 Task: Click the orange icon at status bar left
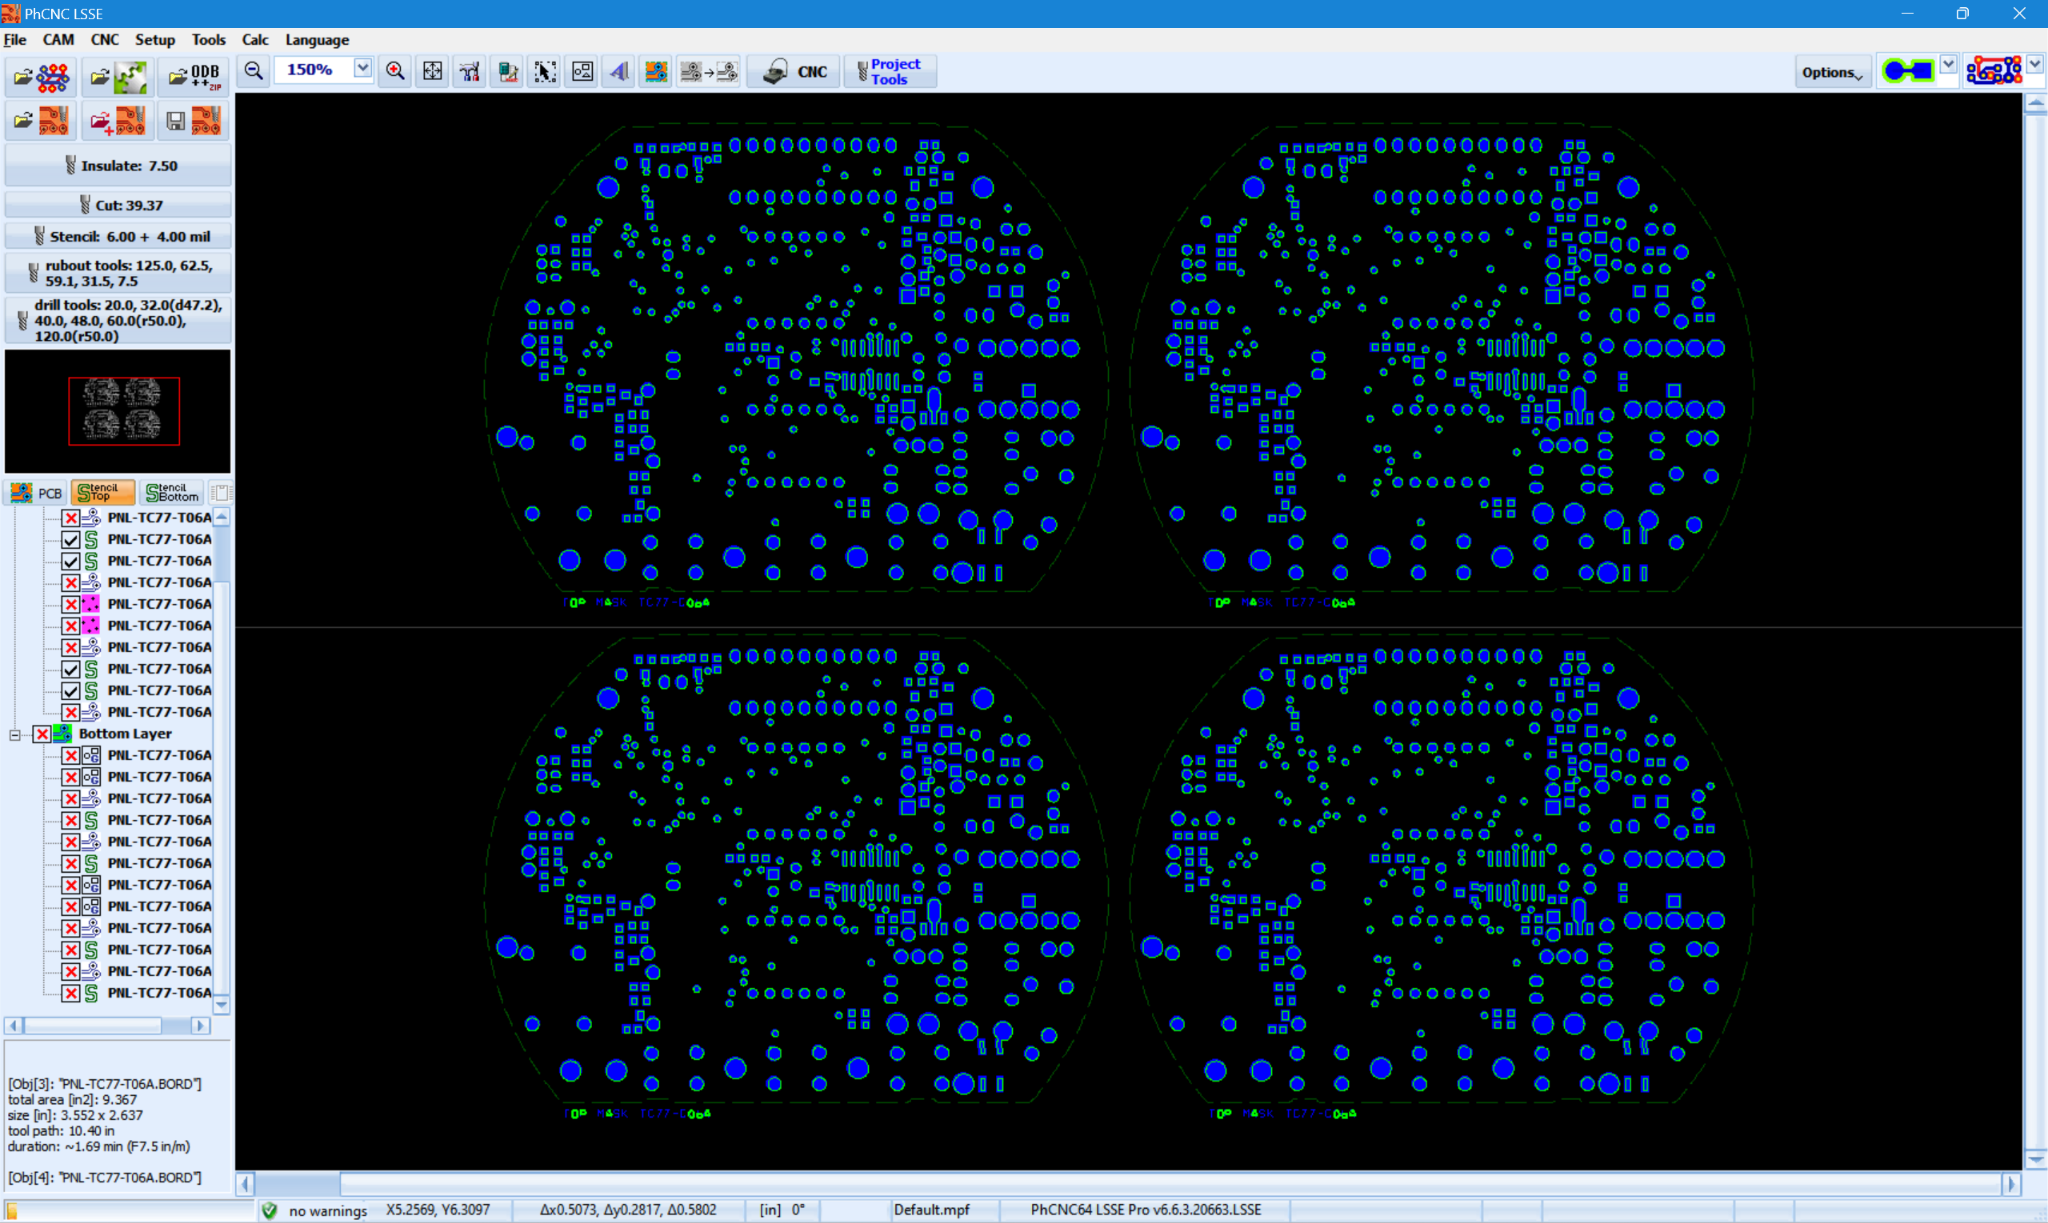coord(12,1211)
